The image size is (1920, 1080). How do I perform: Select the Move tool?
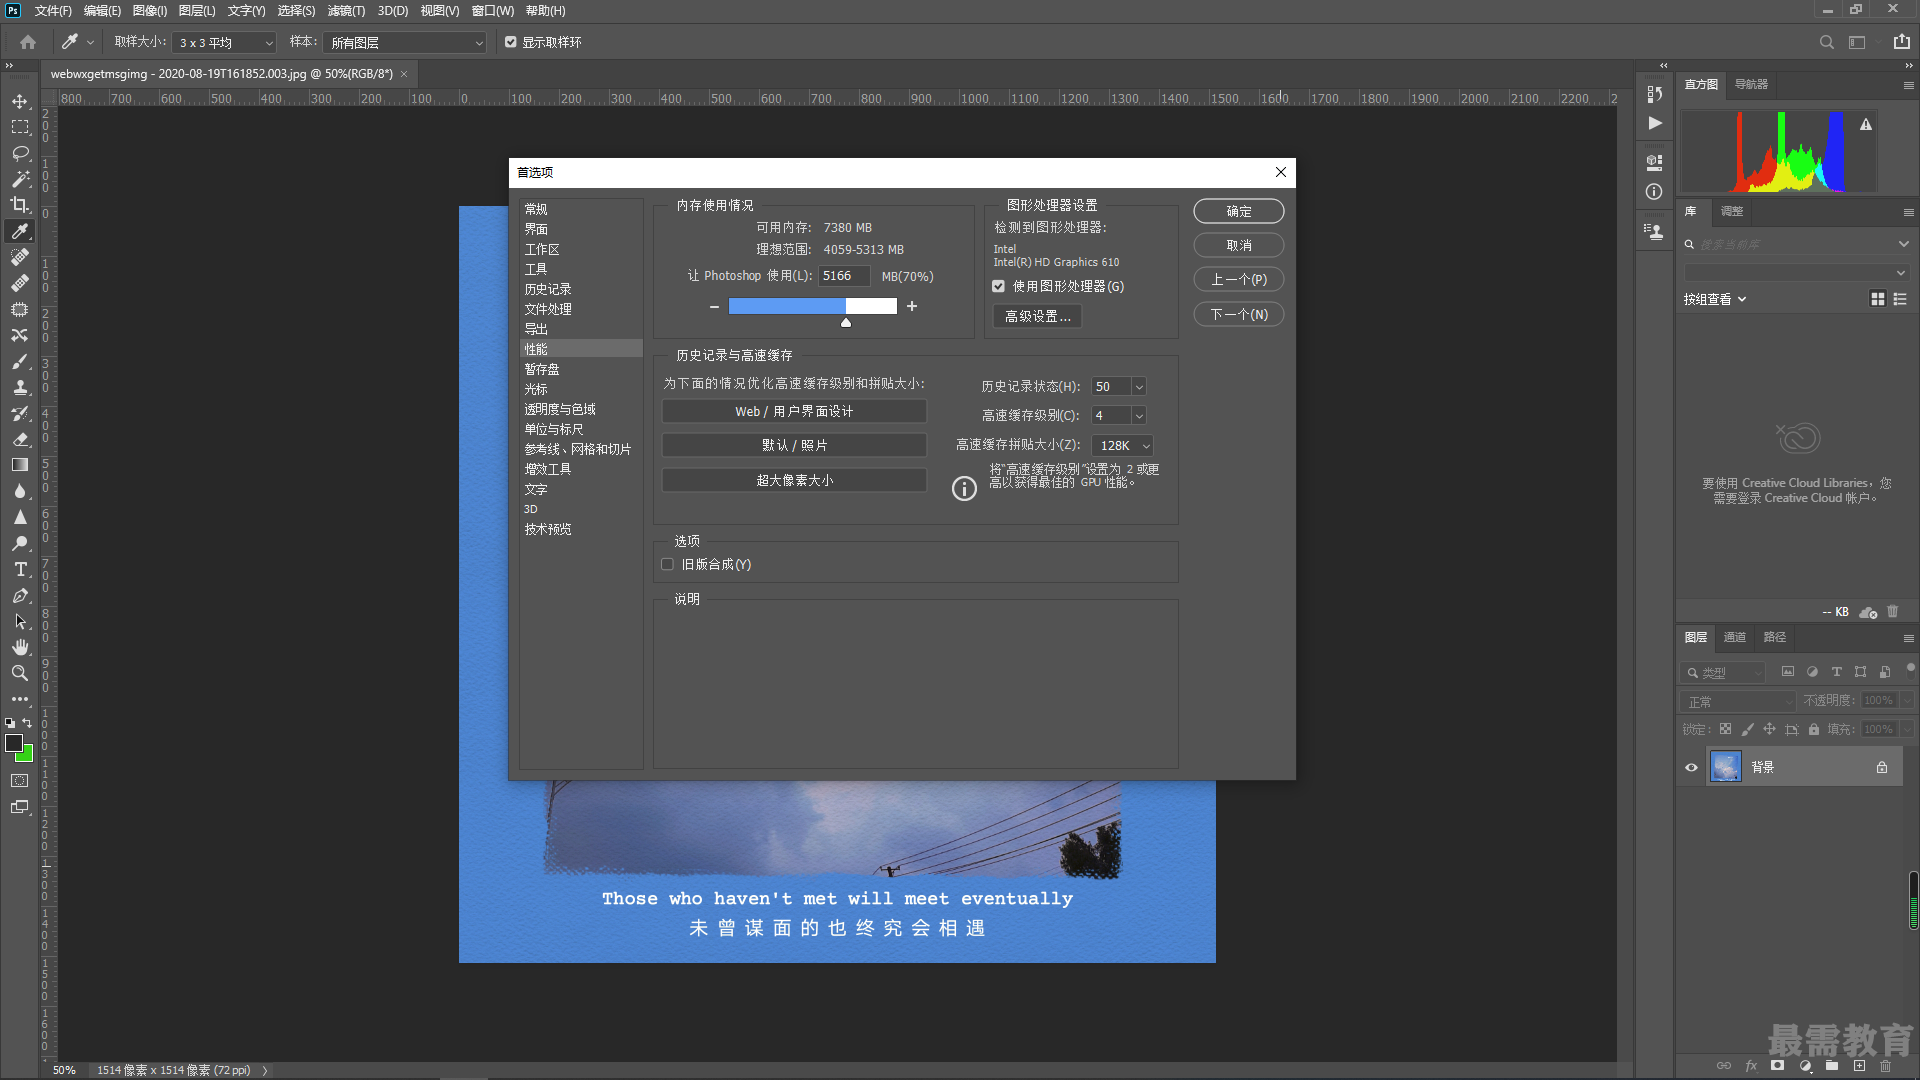[x=19, y=101]
